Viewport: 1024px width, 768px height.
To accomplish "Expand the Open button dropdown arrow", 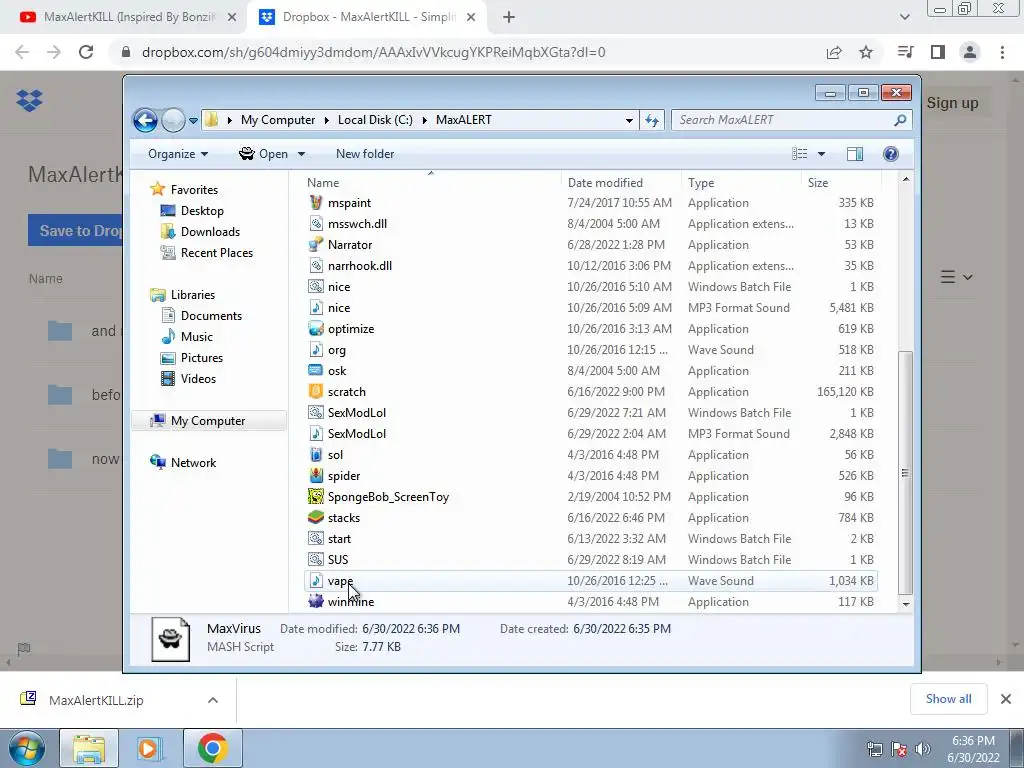I will point(301,154).
